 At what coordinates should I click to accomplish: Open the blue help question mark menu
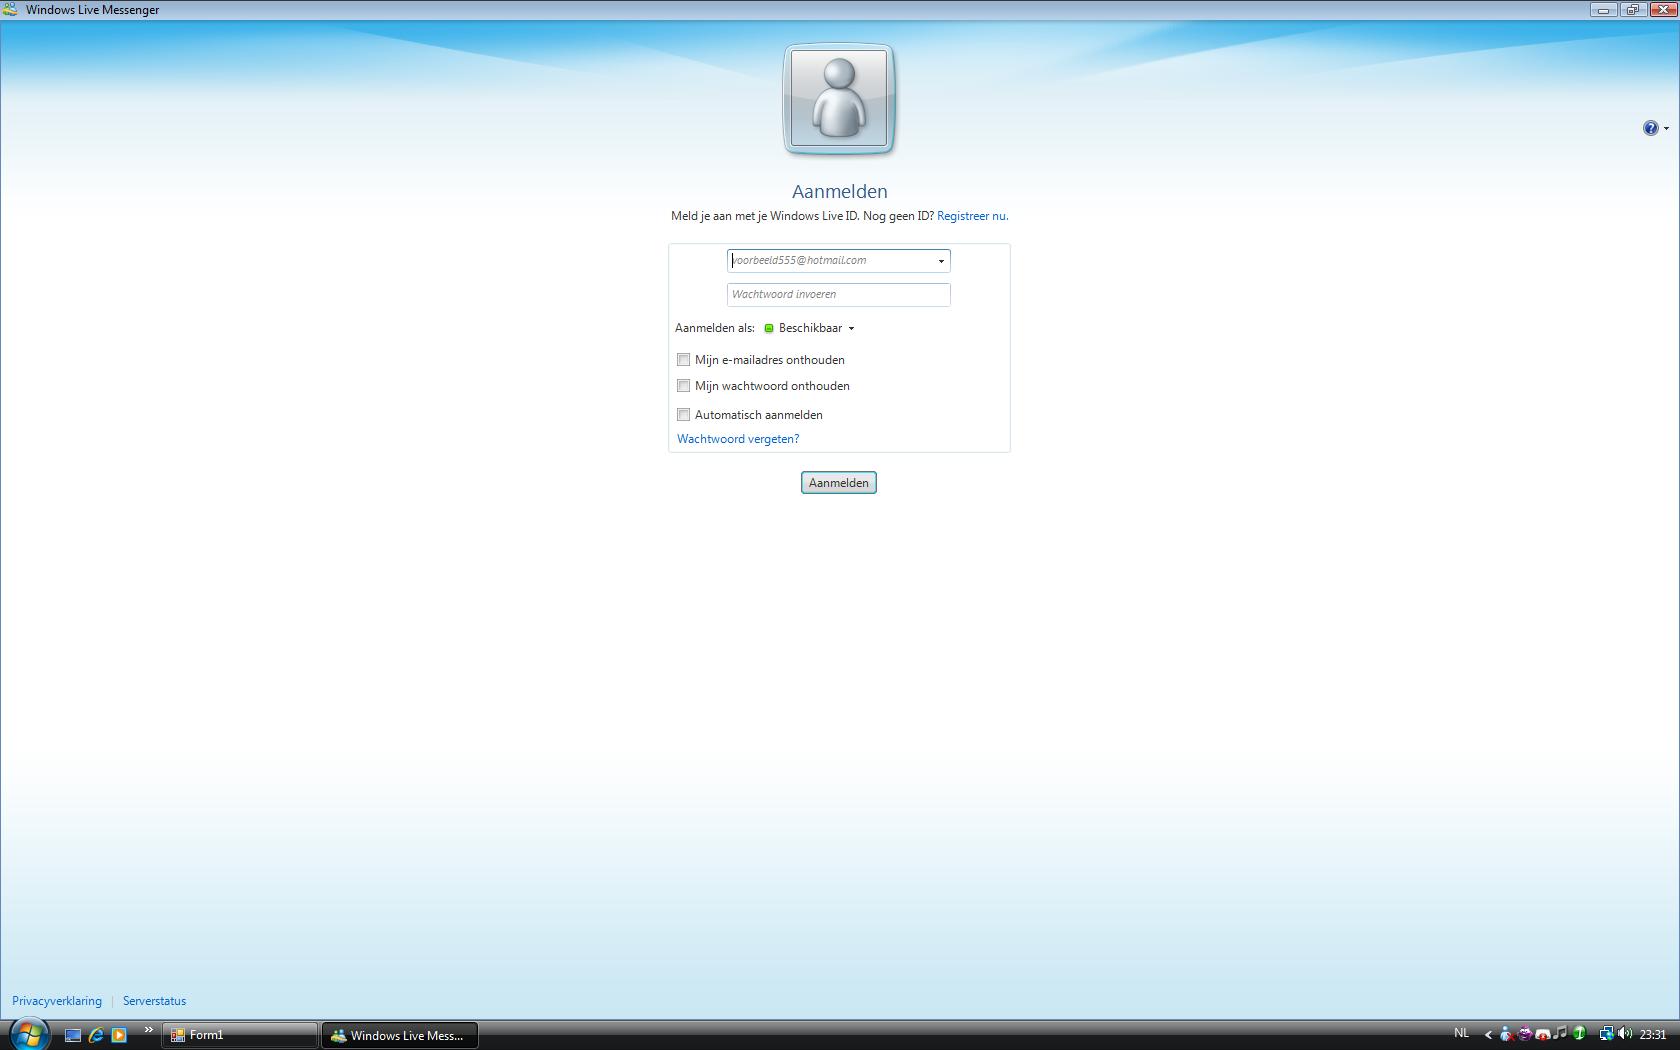(1655, 128)
